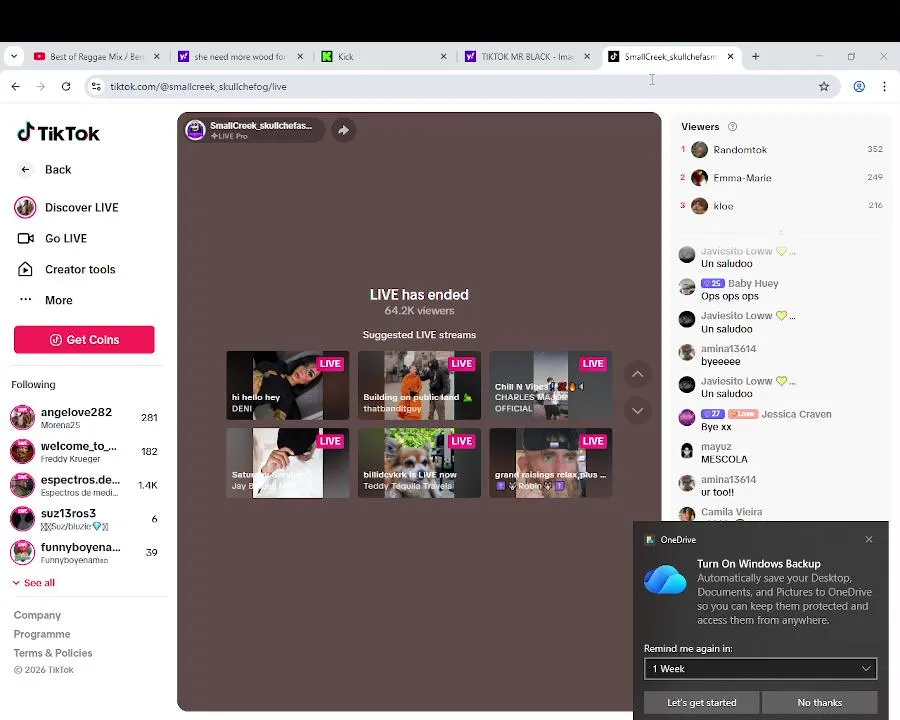
Task: Open a new browser tab
Action: click(756, 56)
